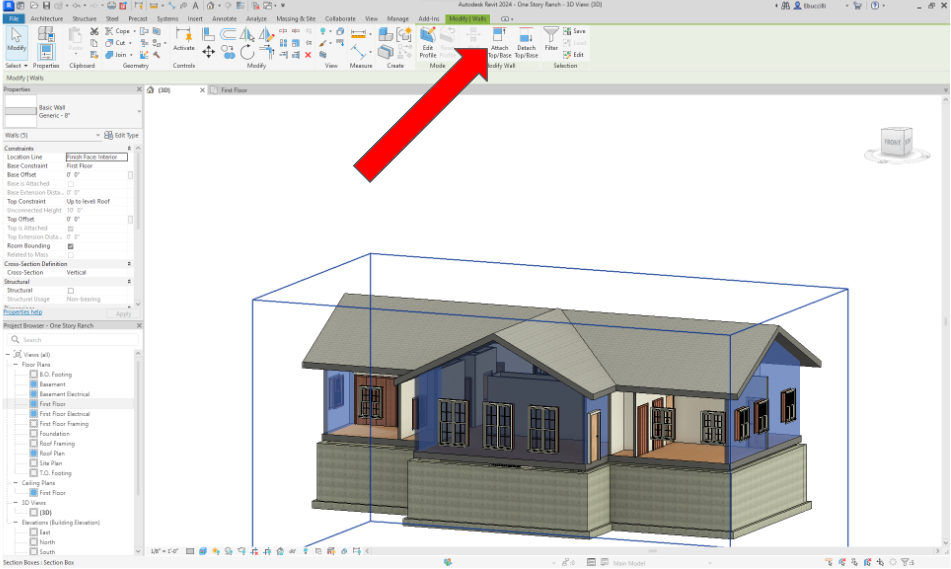Image resolution: width=951 pixels, height=569 pixels.
Task: Click the Visual Style icon in view control bar
Action: click(203, 551)
